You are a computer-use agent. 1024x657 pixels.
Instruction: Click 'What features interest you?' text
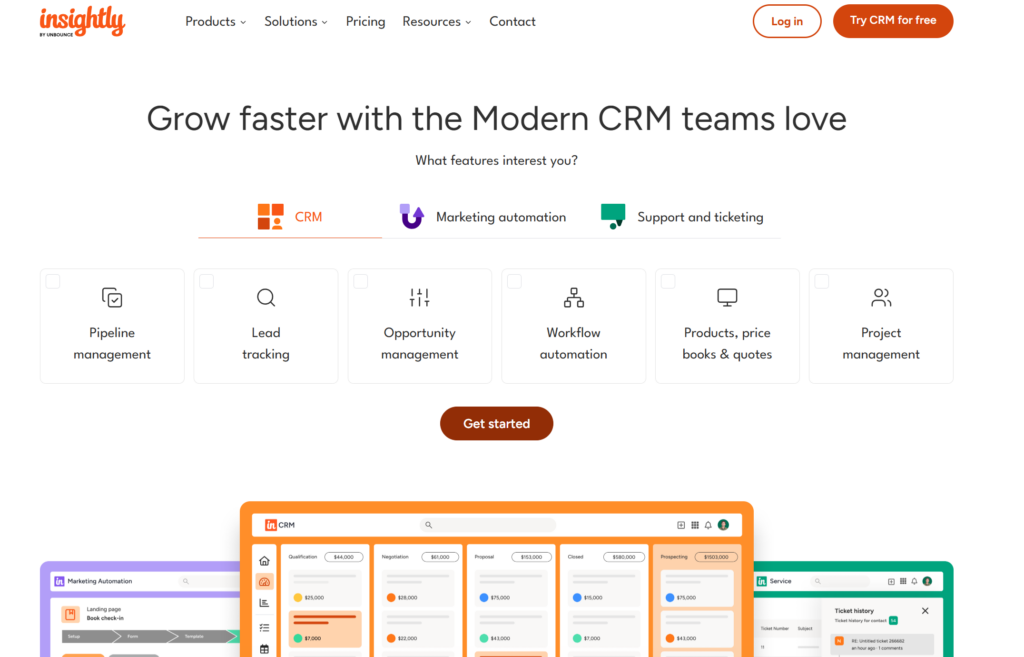click(496, 161)
